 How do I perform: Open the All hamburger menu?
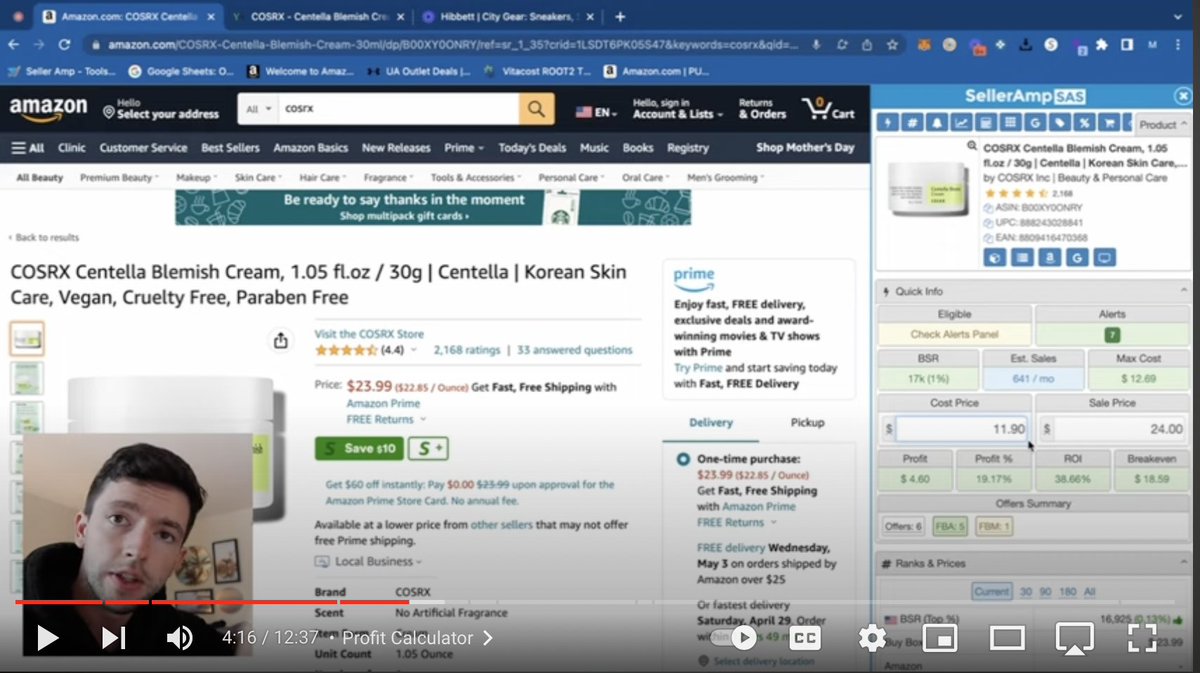pos(28,147)
